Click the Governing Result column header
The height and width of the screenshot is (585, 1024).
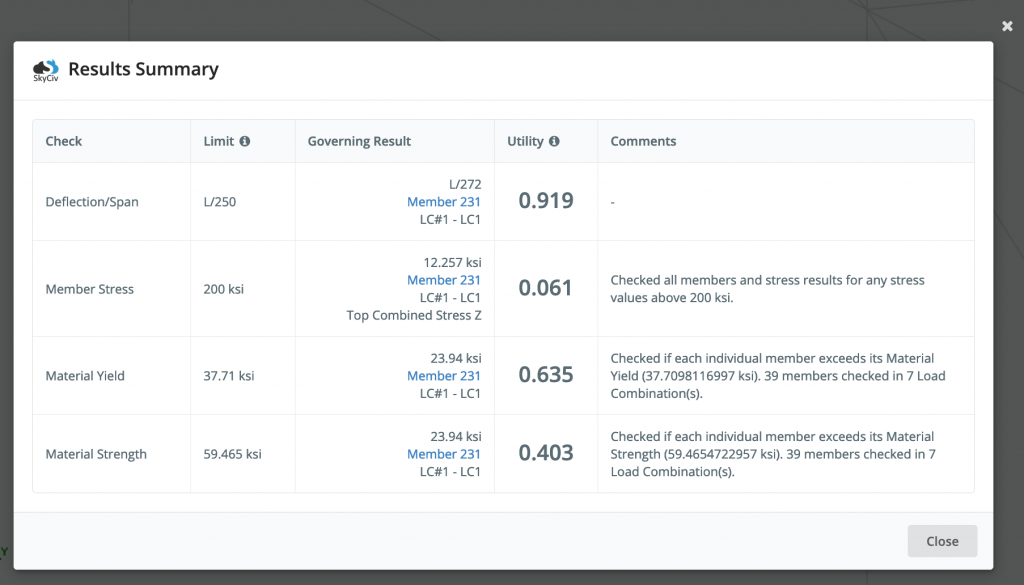tap(359, 142)
